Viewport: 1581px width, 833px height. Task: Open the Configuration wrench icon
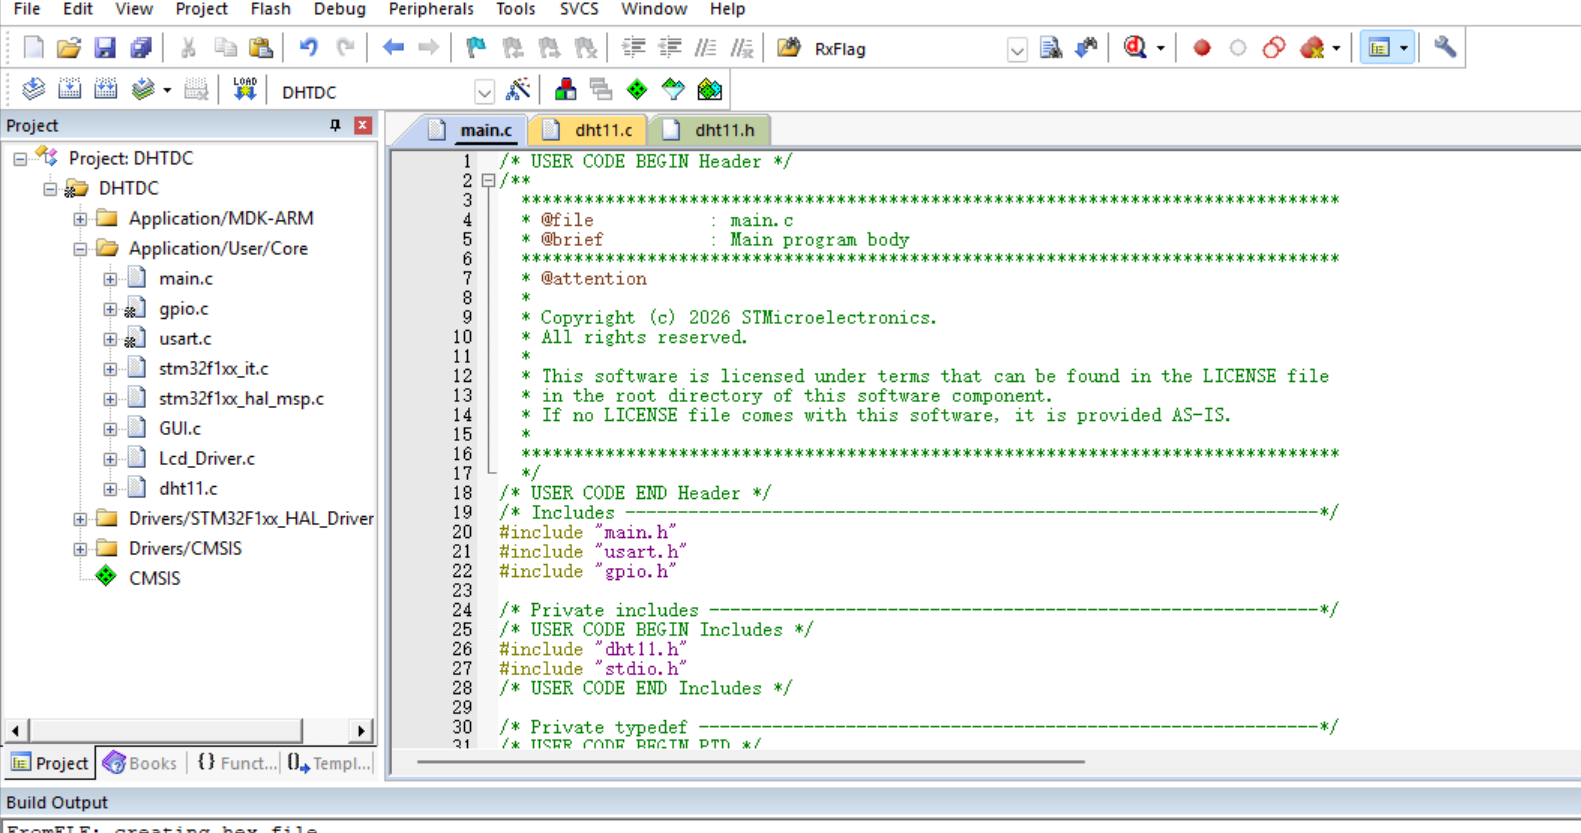click(x=1445, y=48)
